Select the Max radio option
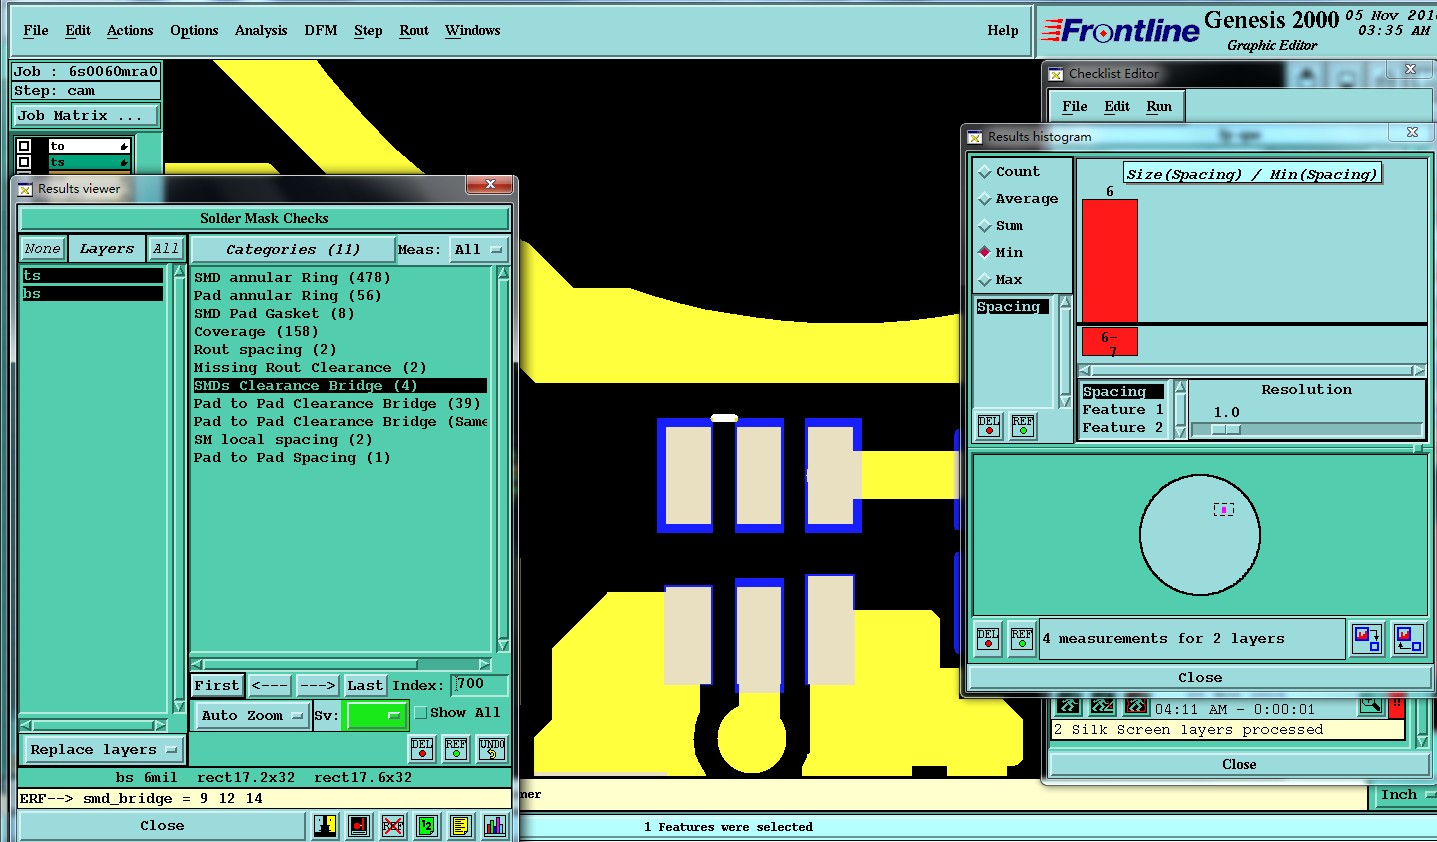The width and height of the screenshot is (1437, 842). coord(985,280)
